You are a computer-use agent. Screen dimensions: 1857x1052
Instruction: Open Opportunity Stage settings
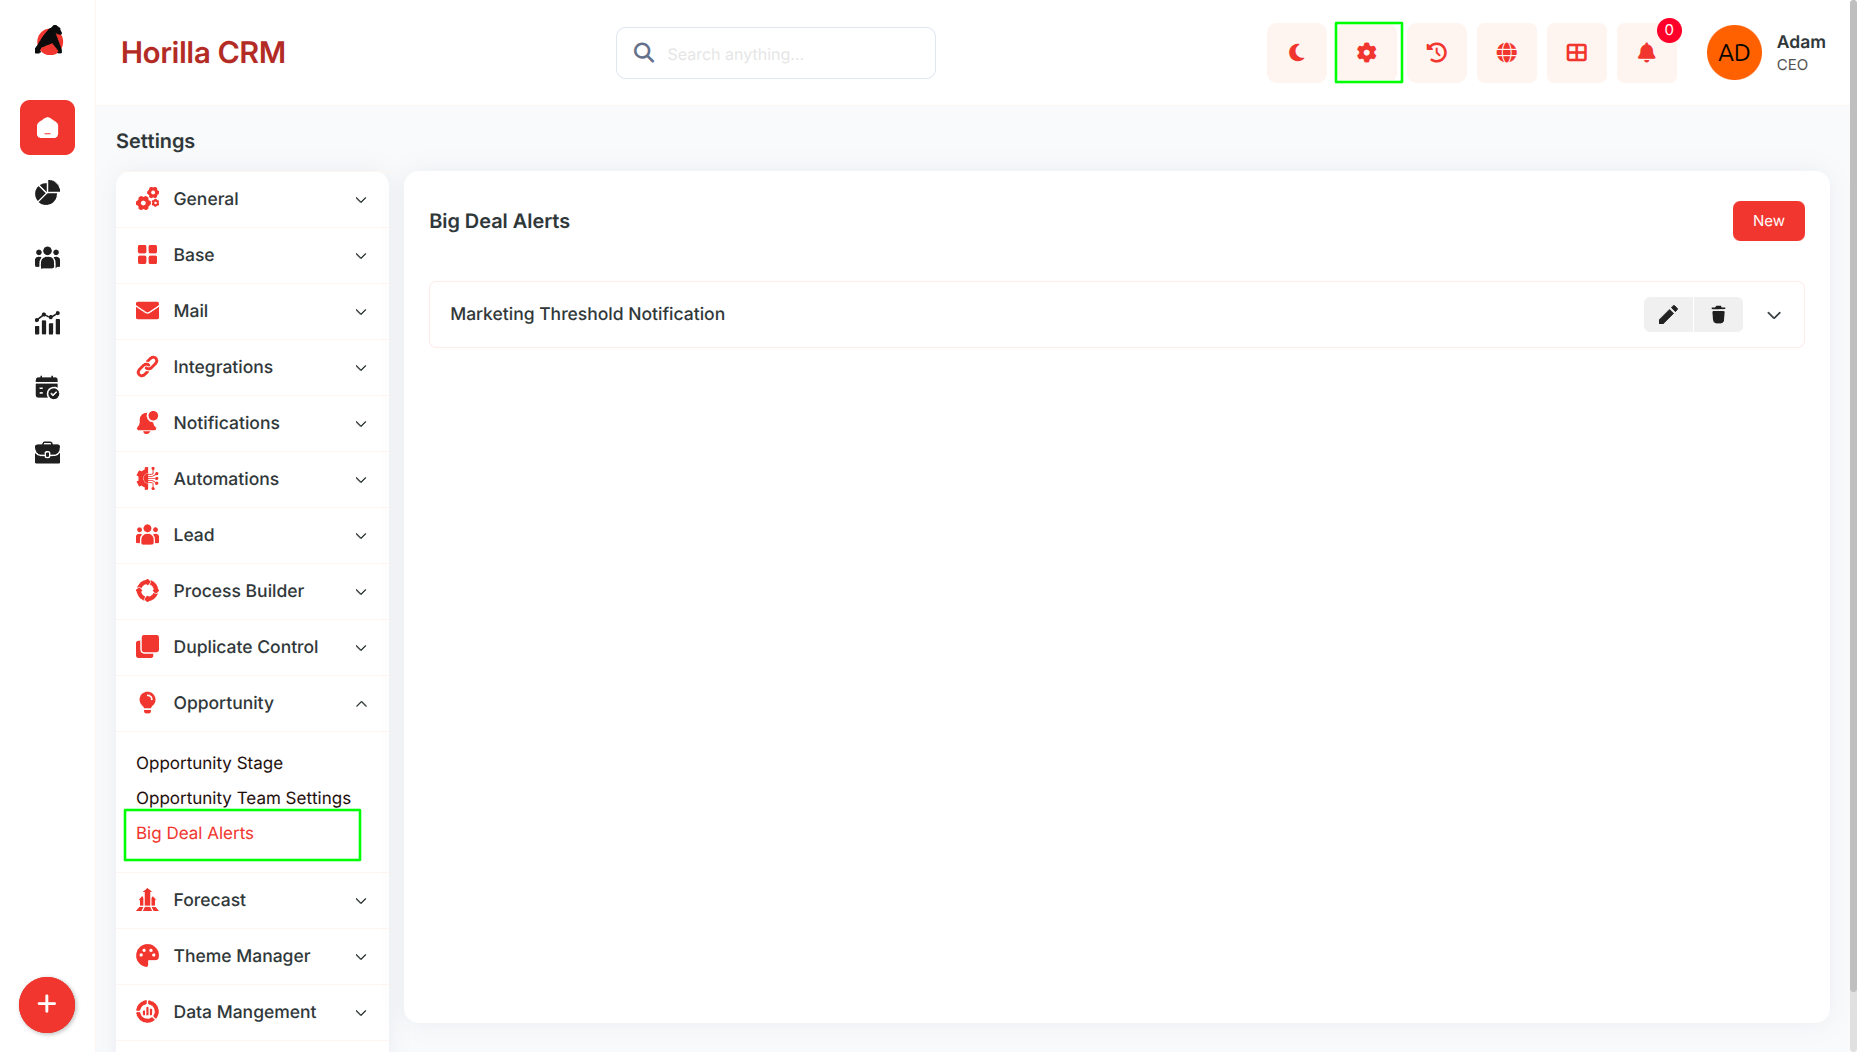[209, 763]
